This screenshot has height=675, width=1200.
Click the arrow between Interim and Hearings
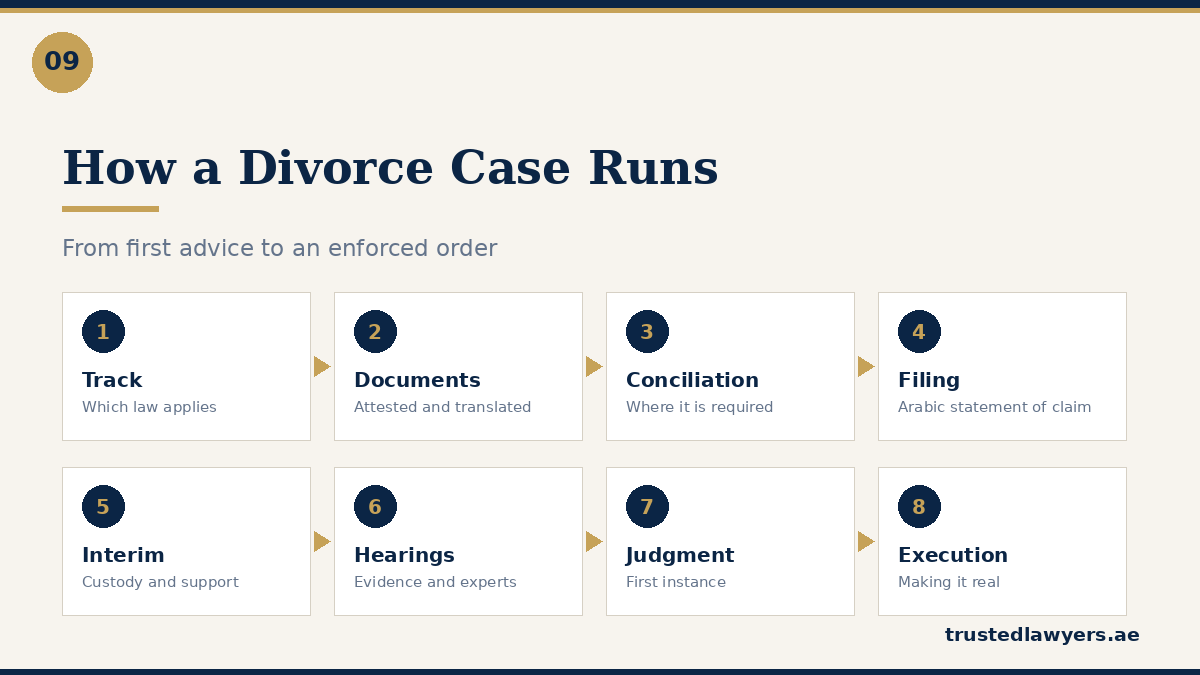(x=322, y=541)
